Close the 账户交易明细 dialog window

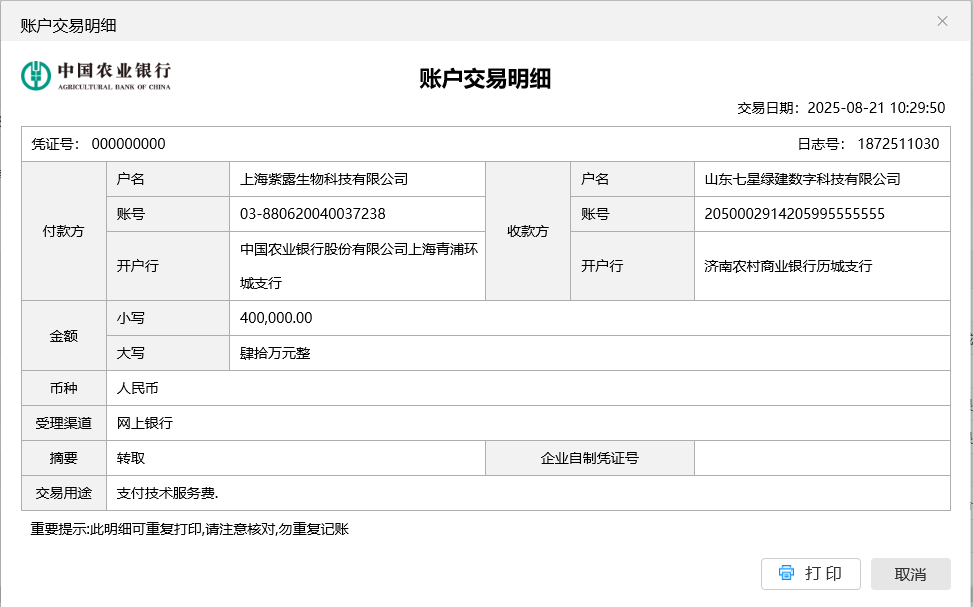(942, 21)
